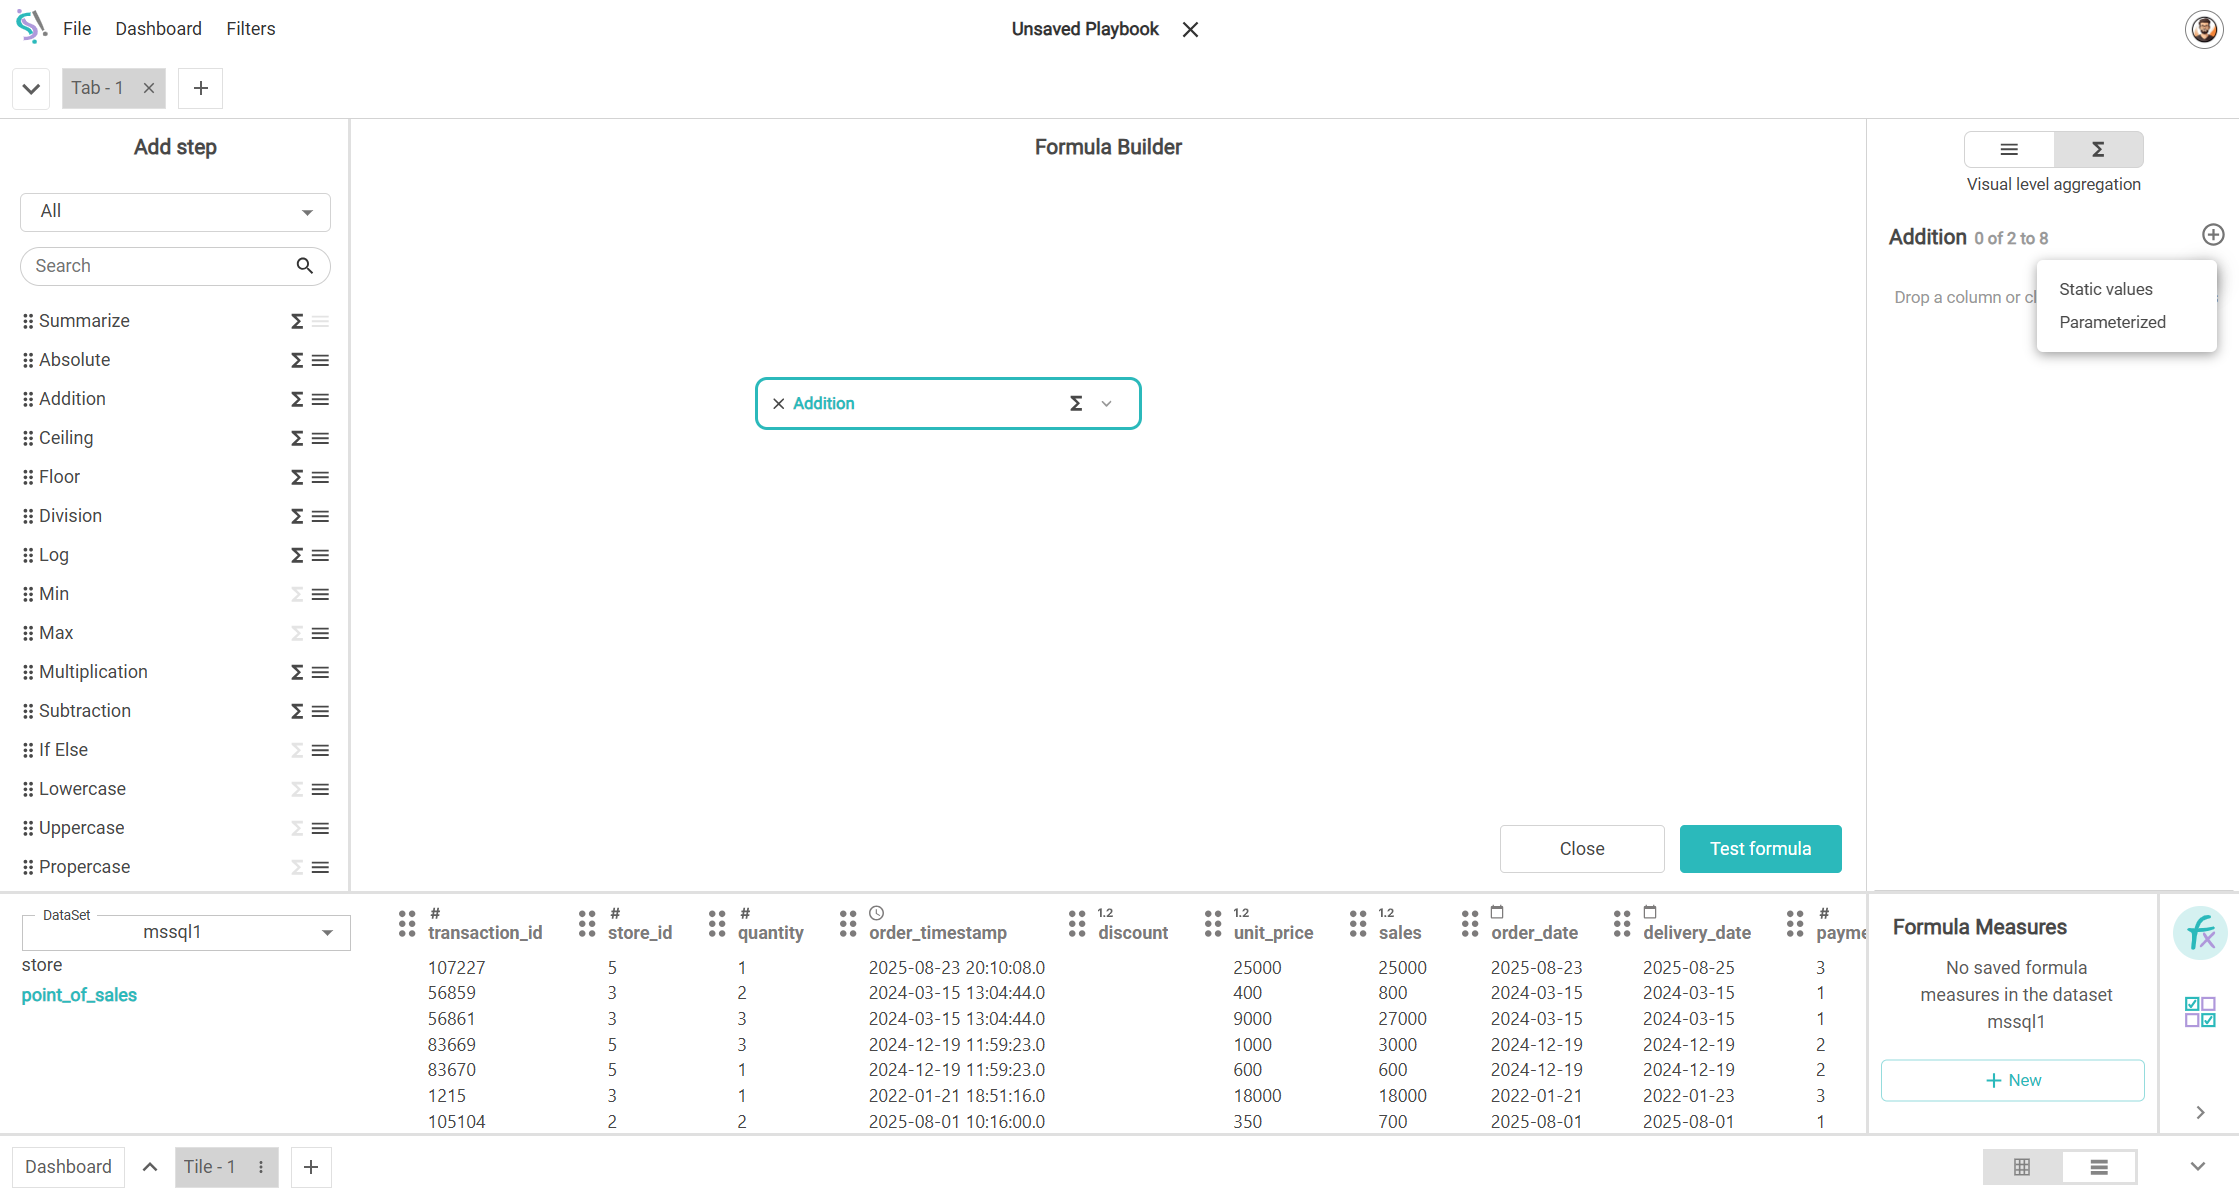Switch to row level aggregation toggle
The width and height of the screenshot is (2239, 1192).
2009,149
